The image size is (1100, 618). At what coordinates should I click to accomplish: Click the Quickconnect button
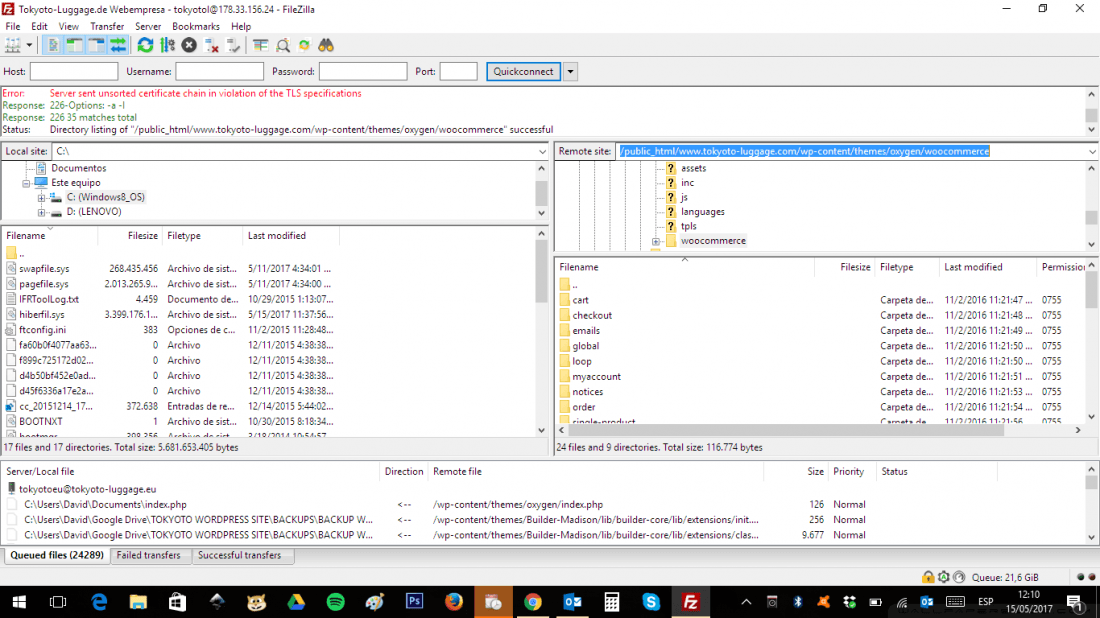523,72
